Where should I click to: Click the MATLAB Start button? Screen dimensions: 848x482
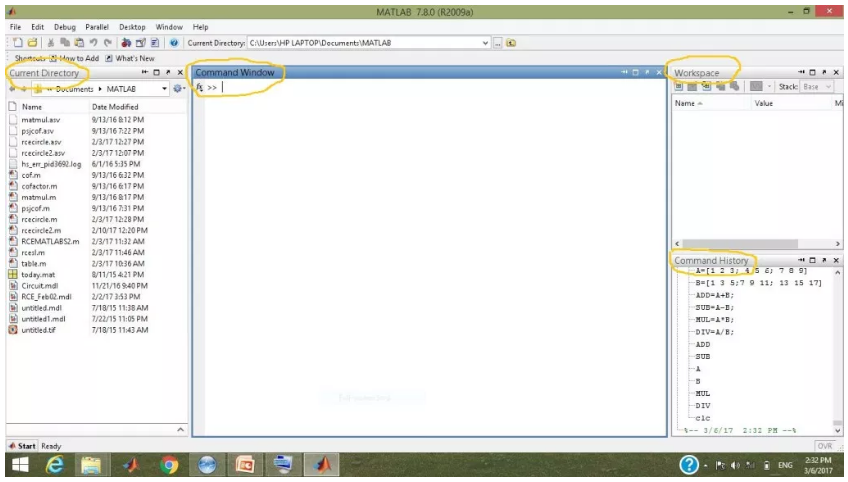click(x=22, y=446)
